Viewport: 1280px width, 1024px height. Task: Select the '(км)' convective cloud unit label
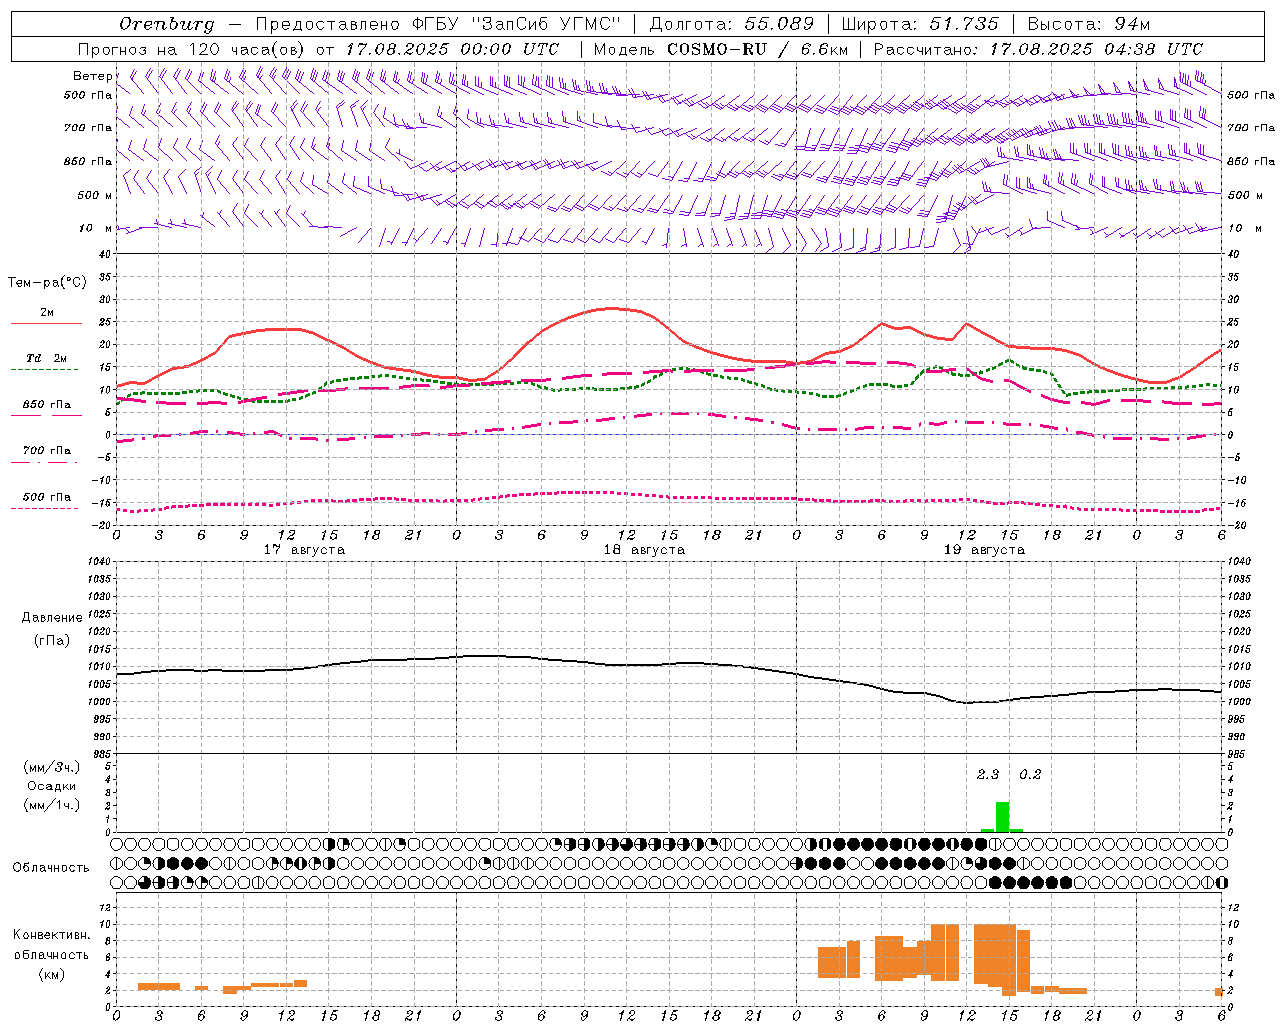pyautogui.click(x=52, y=974)
